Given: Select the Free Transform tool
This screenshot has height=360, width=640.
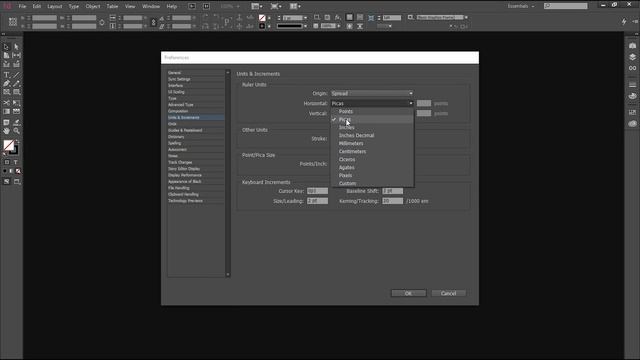Looking at the screenshot, I should (16, 103).
